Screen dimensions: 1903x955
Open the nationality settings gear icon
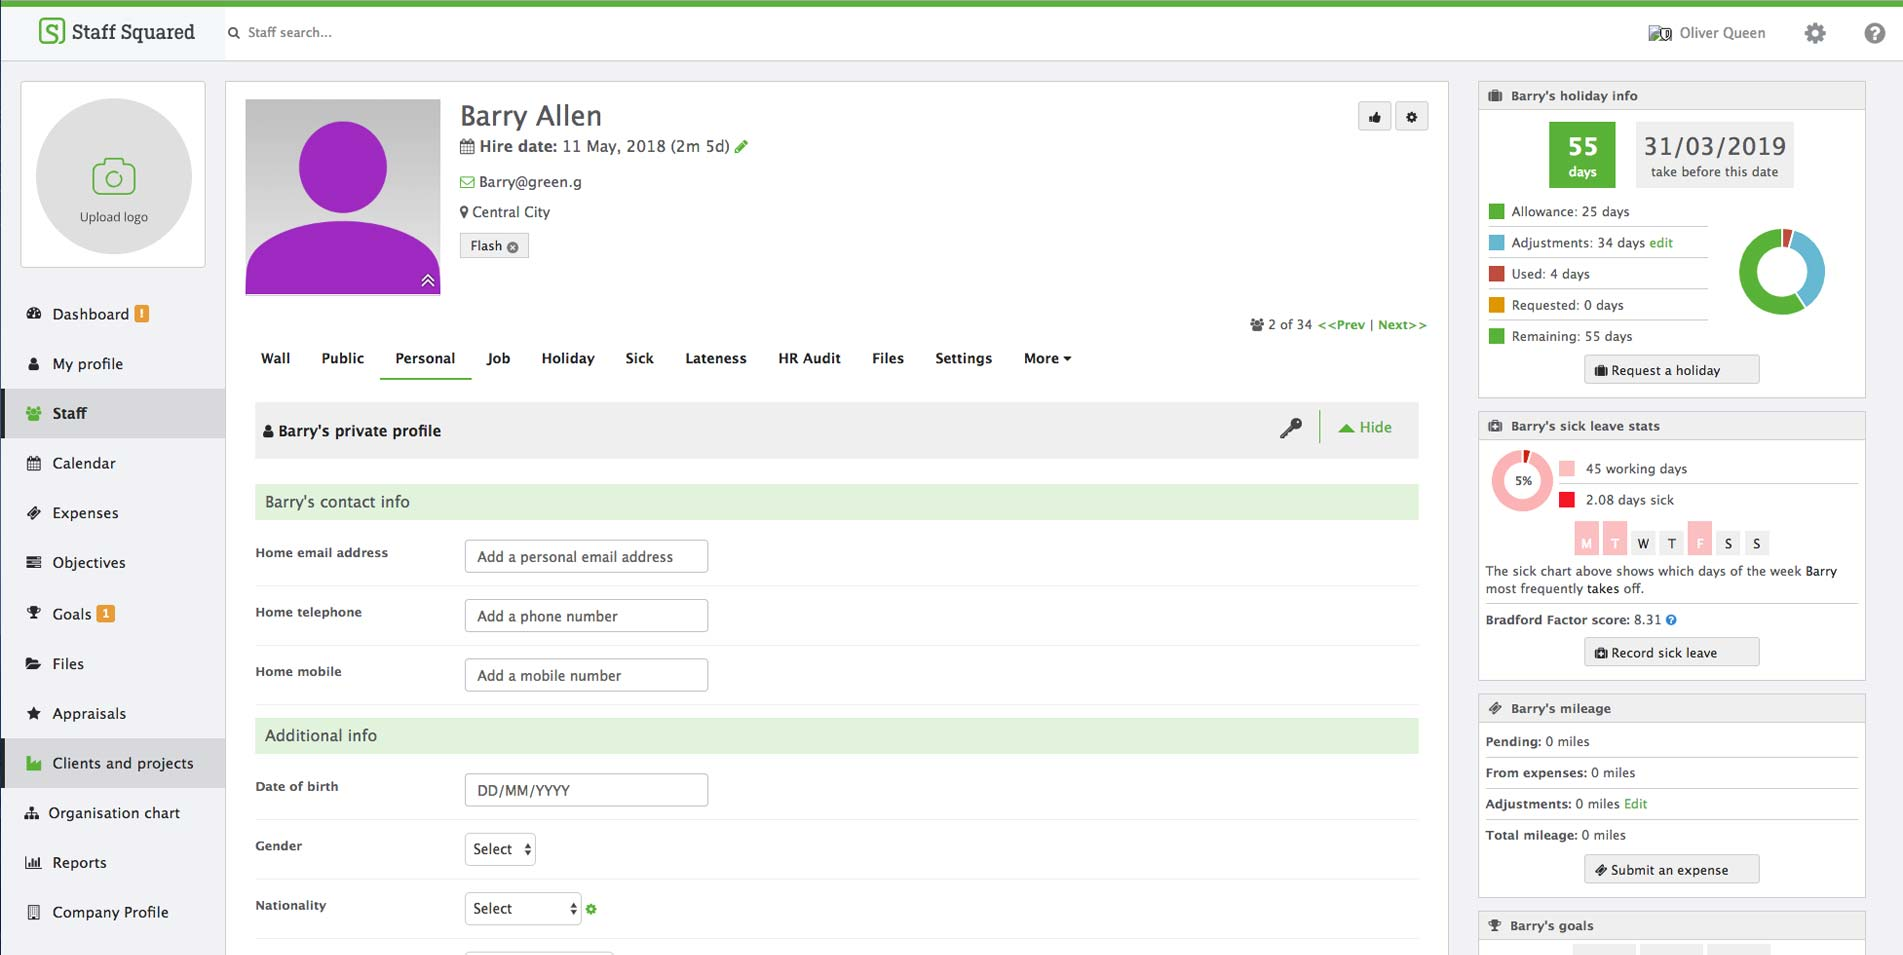coord(590,909)
